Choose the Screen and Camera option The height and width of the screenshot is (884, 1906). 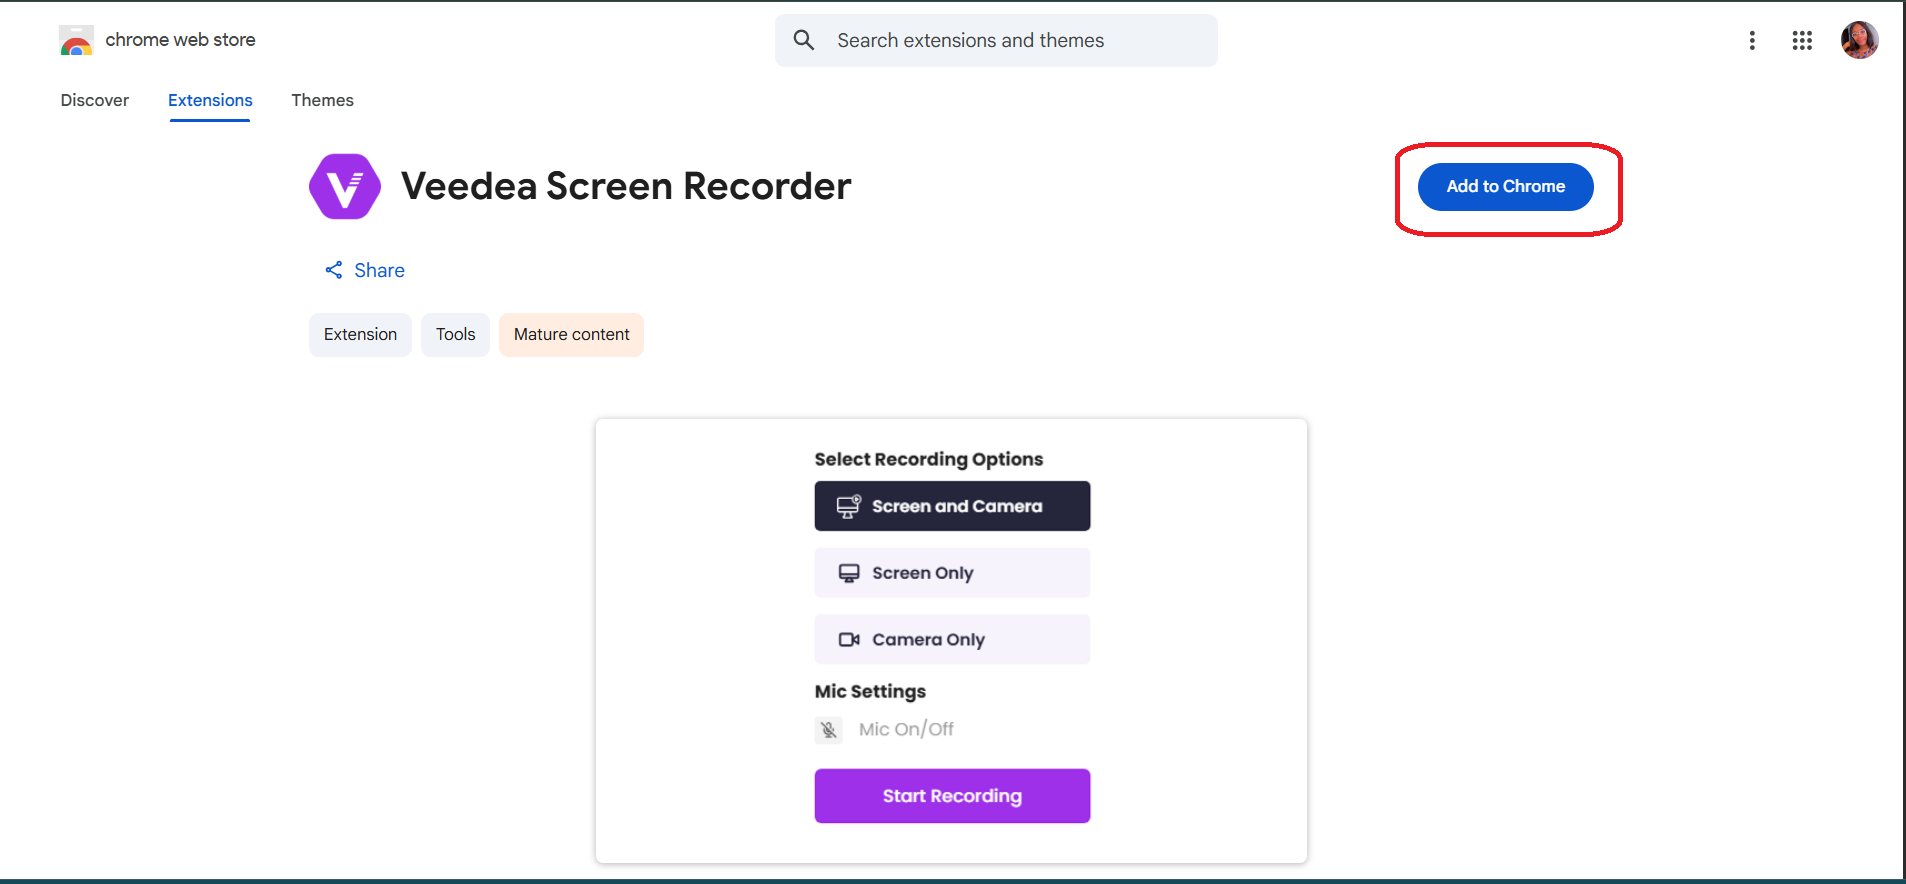tap(952, 506)
